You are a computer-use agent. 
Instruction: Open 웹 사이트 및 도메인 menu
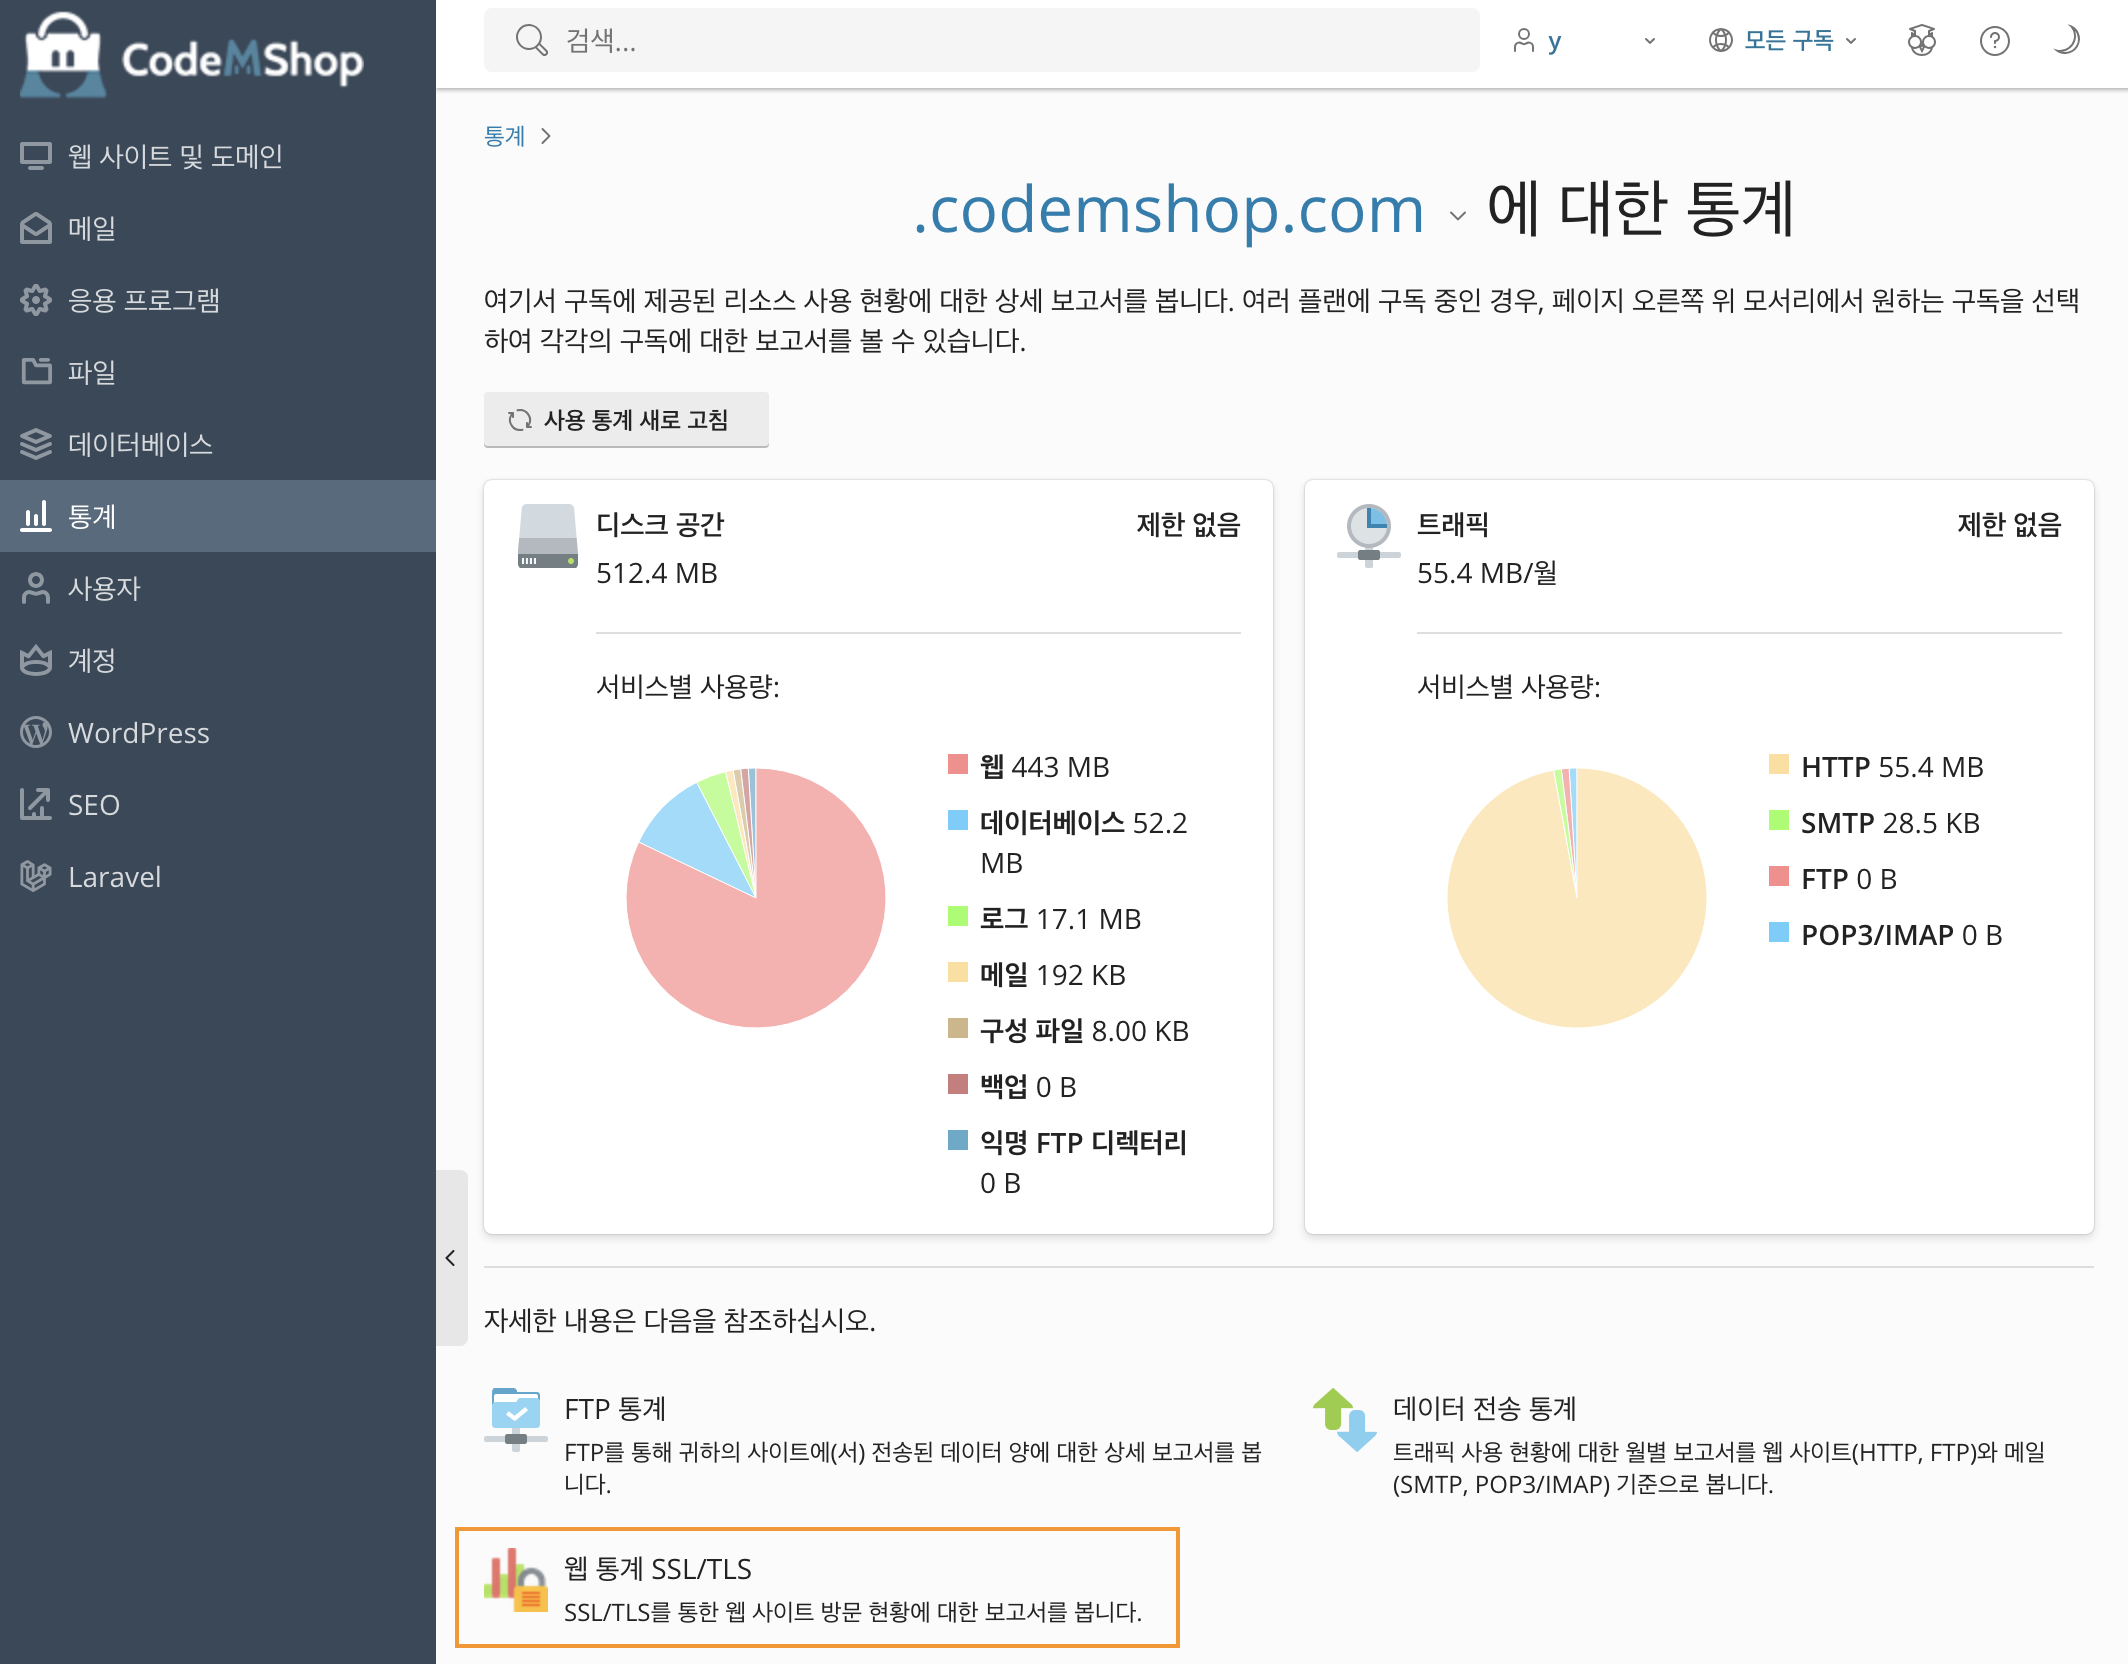tap(174, 156)
